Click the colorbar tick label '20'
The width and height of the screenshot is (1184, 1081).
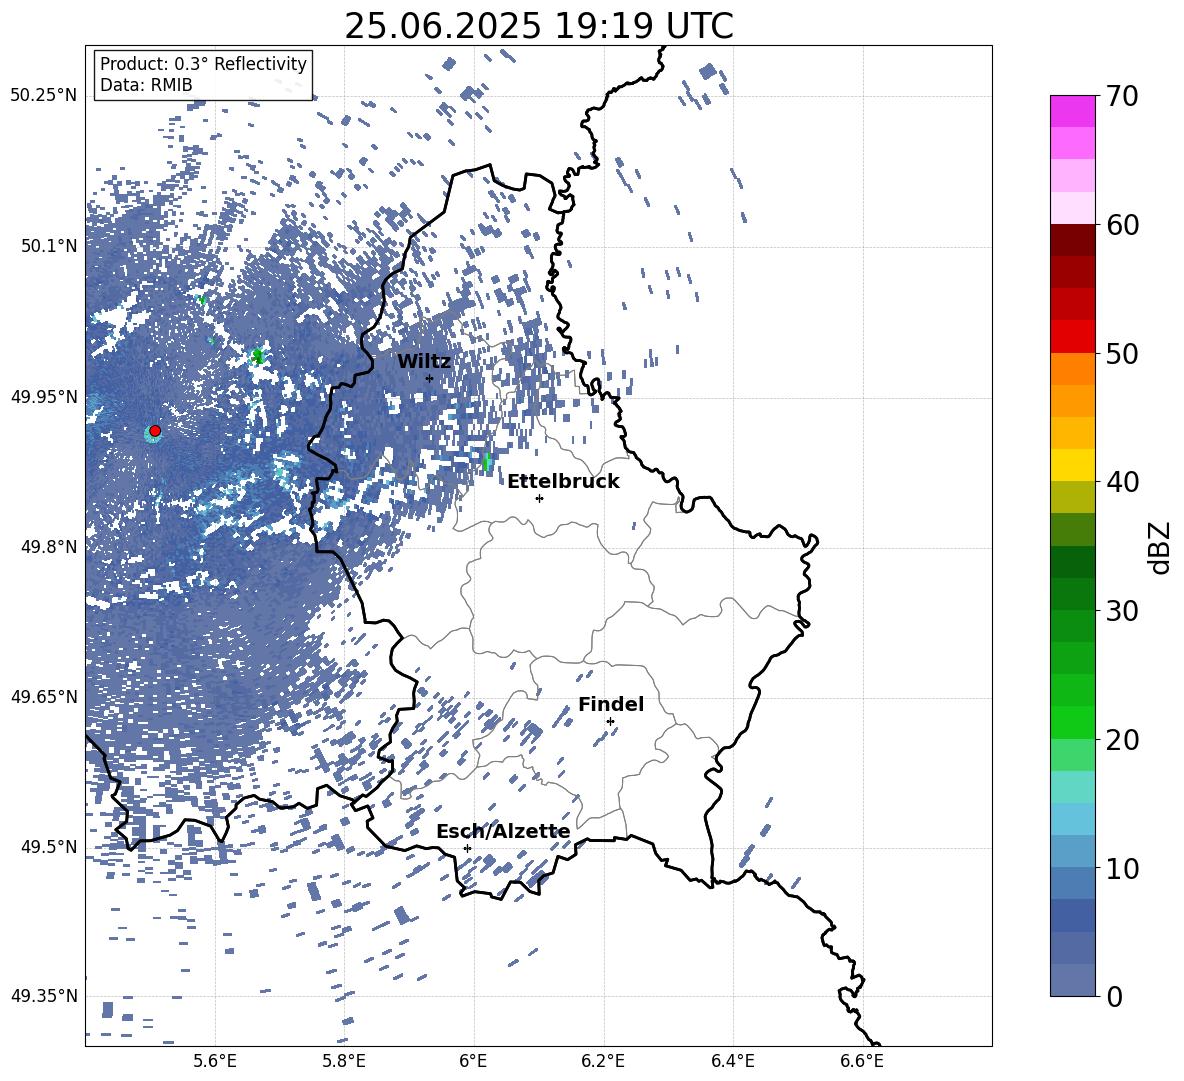[x=1122, y=740]
